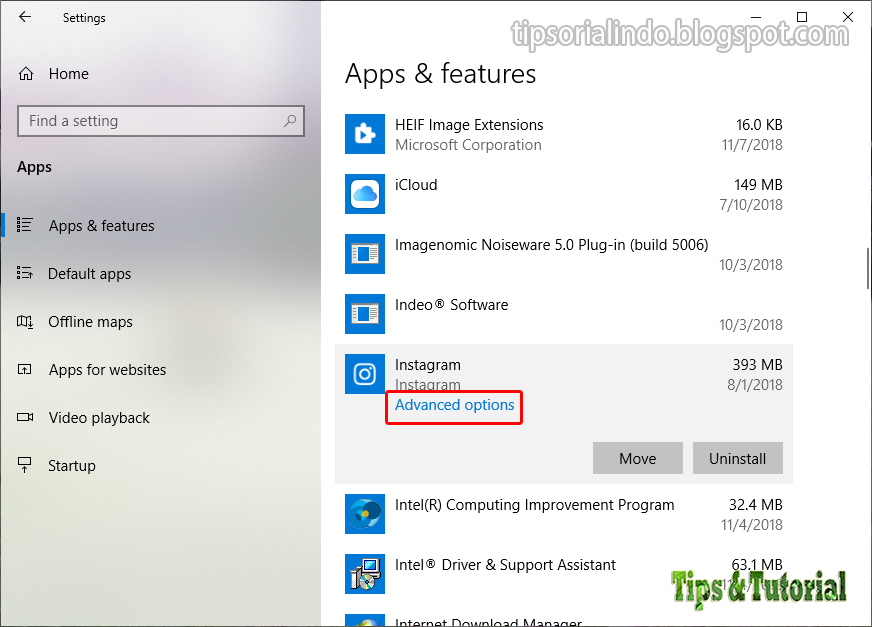The width and height of the screenshot is (872, 627).
Task: Click the Intel Computing Improvement Program icon
Action: [x=365, y=514]
